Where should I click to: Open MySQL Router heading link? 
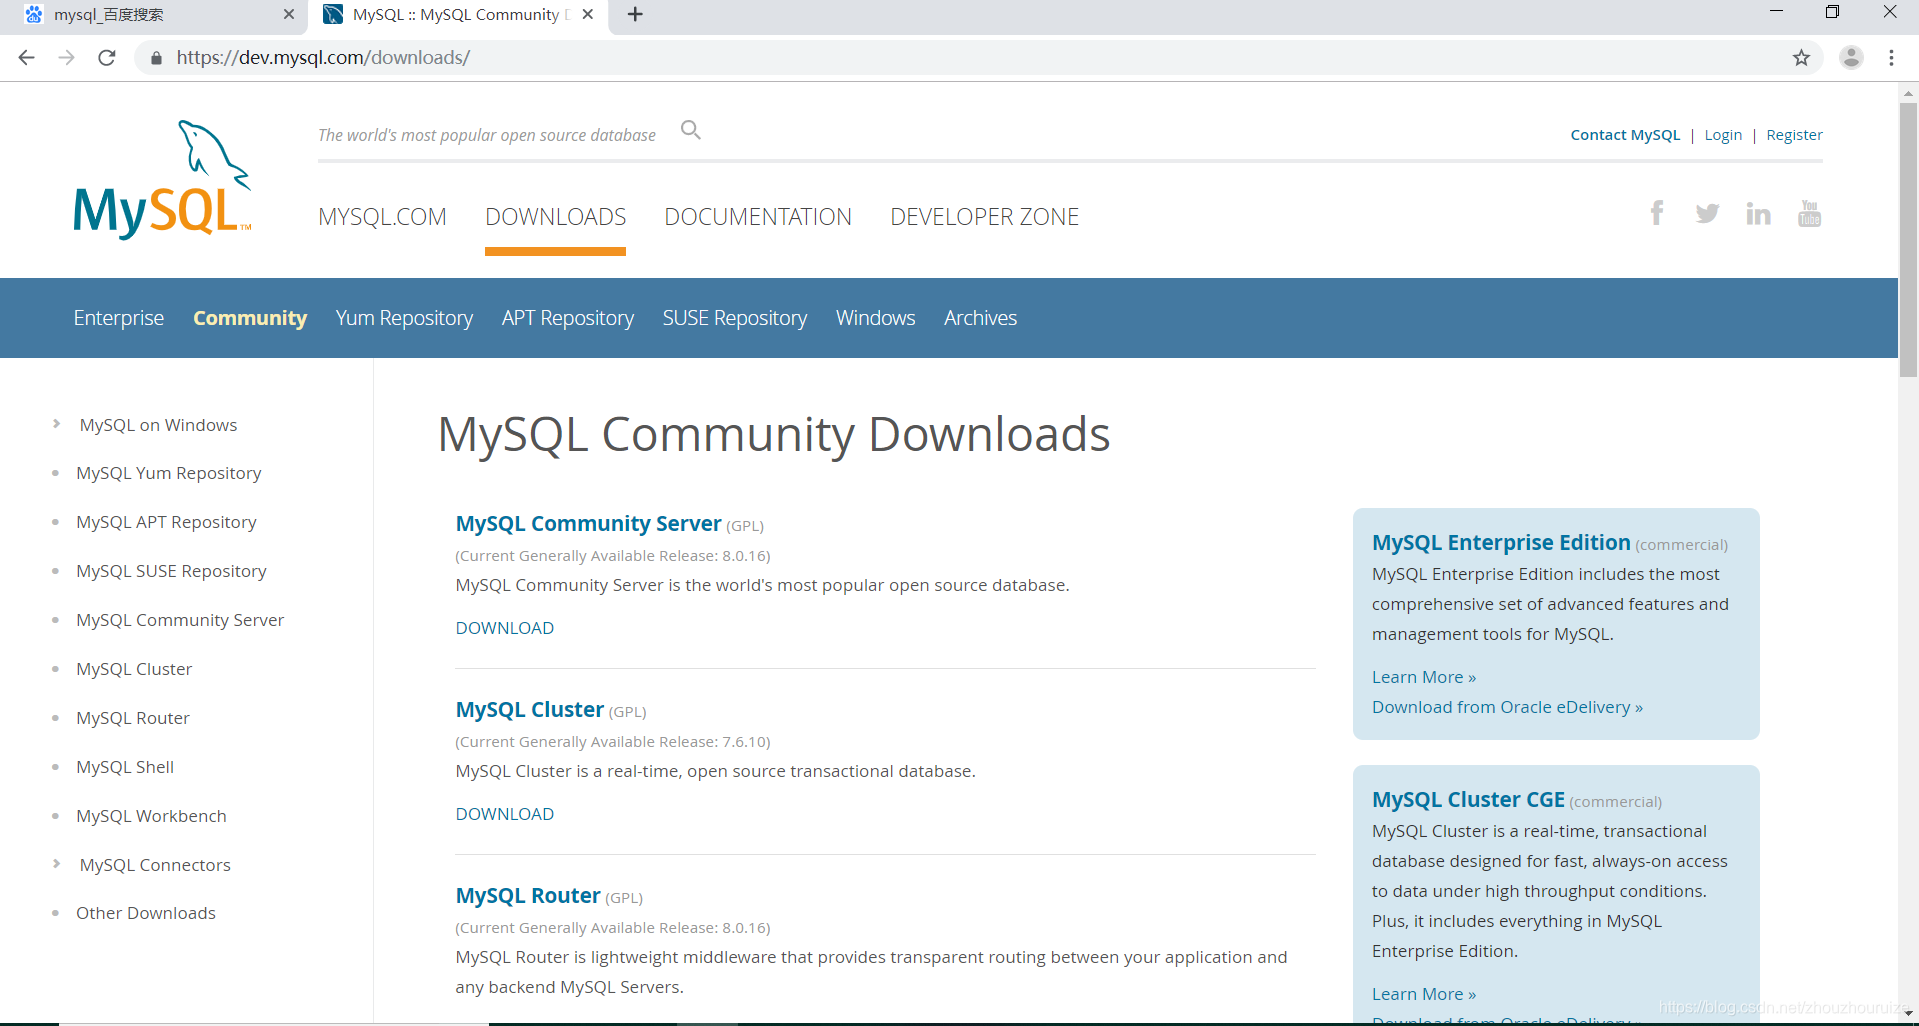(x=527, y=896)
